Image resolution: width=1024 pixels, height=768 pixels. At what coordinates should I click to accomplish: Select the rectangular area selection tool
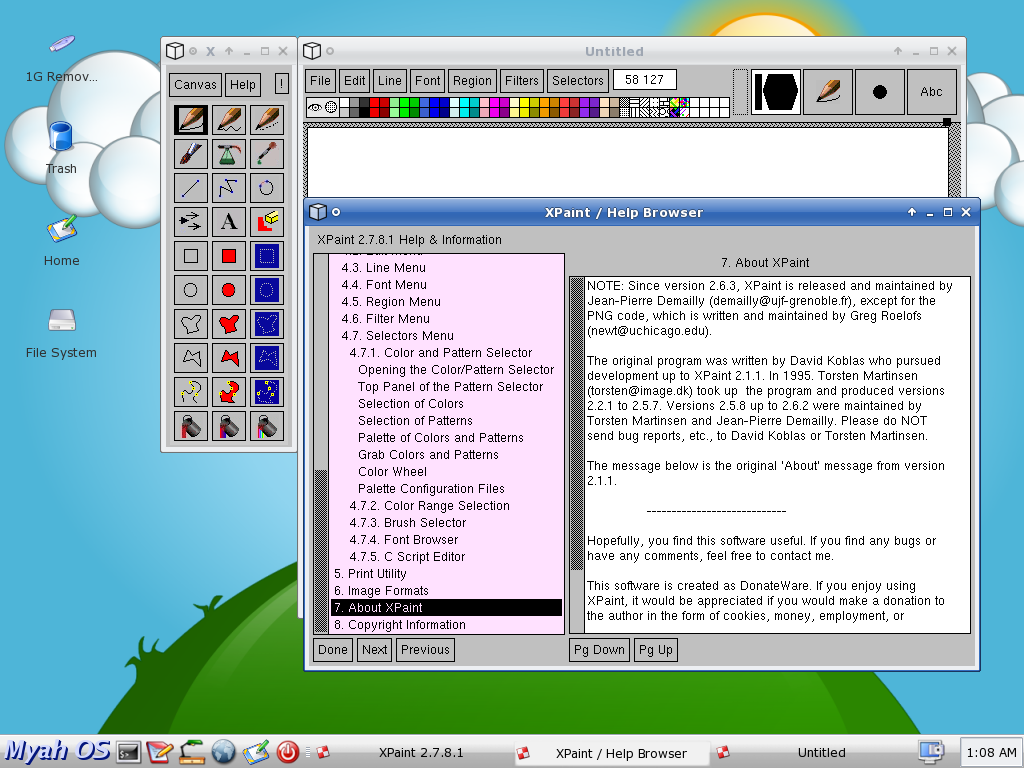266,256
